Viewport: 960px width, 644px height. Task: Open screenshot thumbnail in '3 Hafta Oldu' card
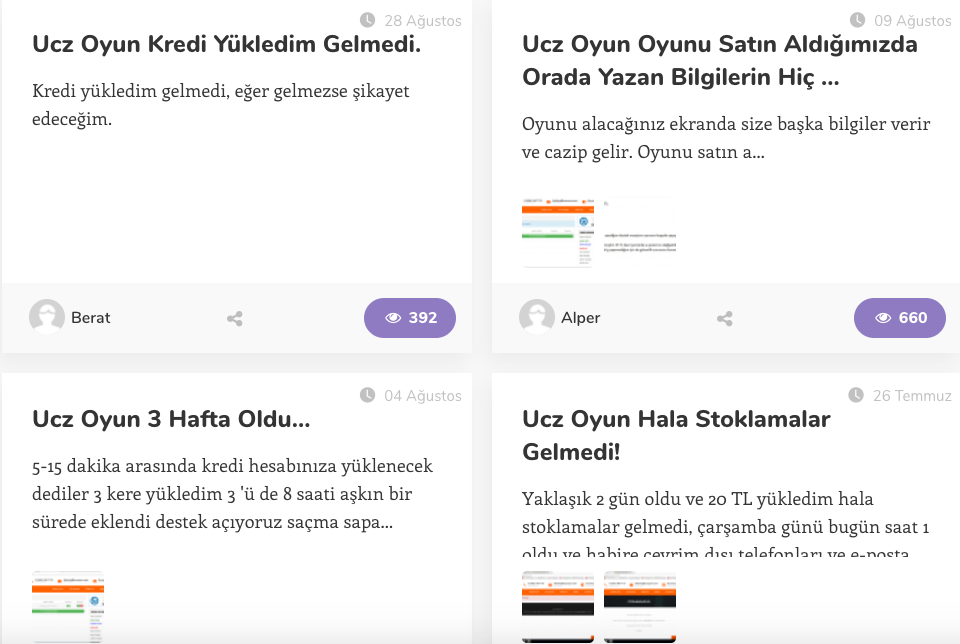tap(67, 606)
